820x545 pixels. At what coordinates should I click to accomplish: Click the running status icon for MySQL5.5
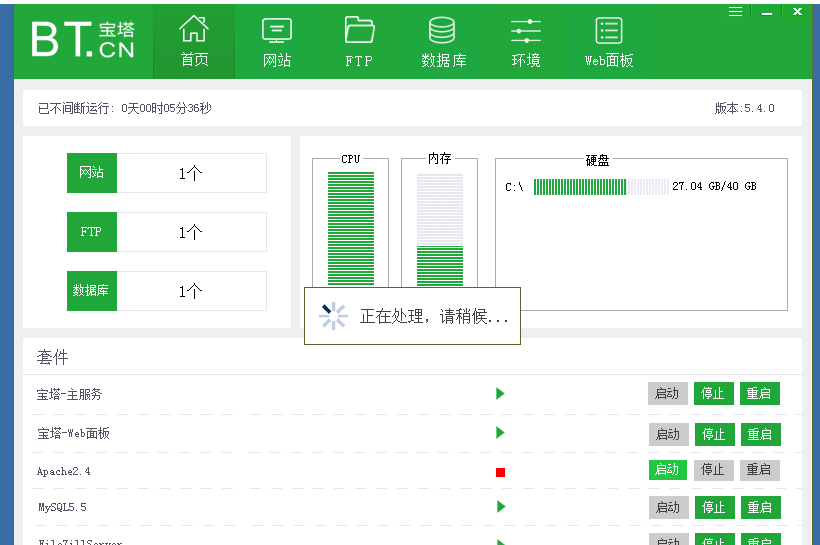(x=500, y=506)
